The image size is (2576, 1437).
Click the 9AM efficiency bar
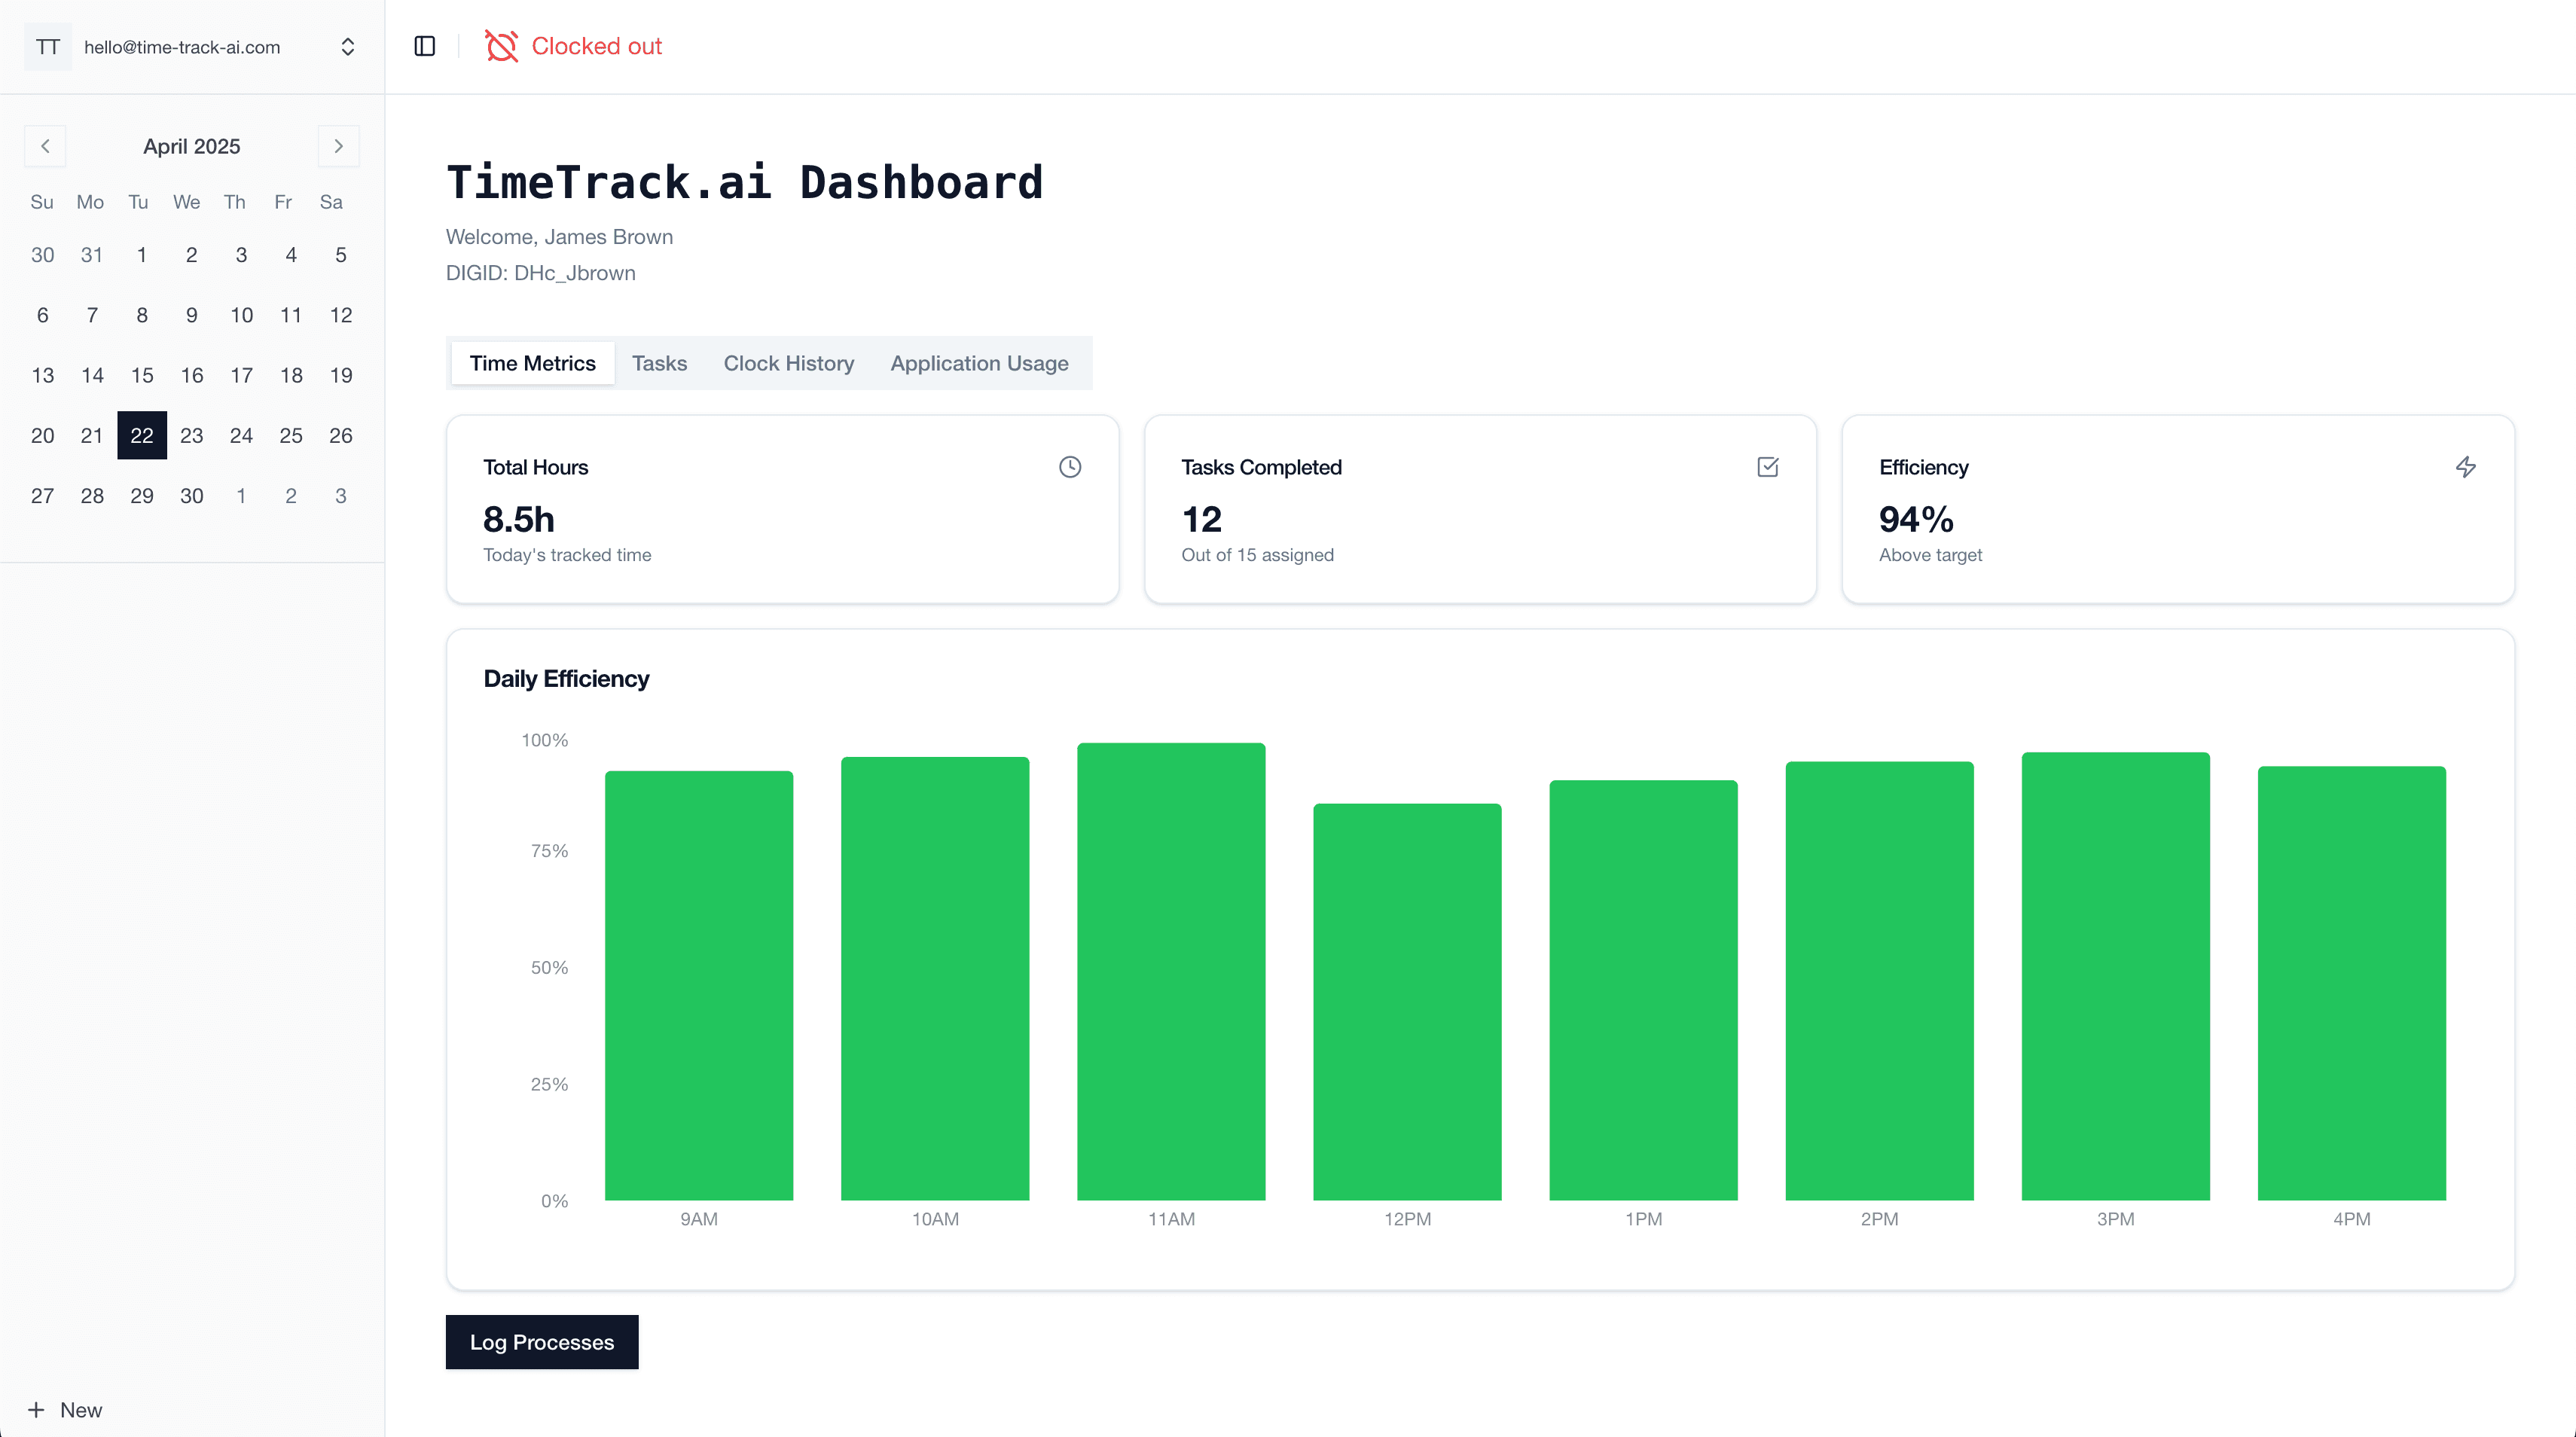click(699, 985)
